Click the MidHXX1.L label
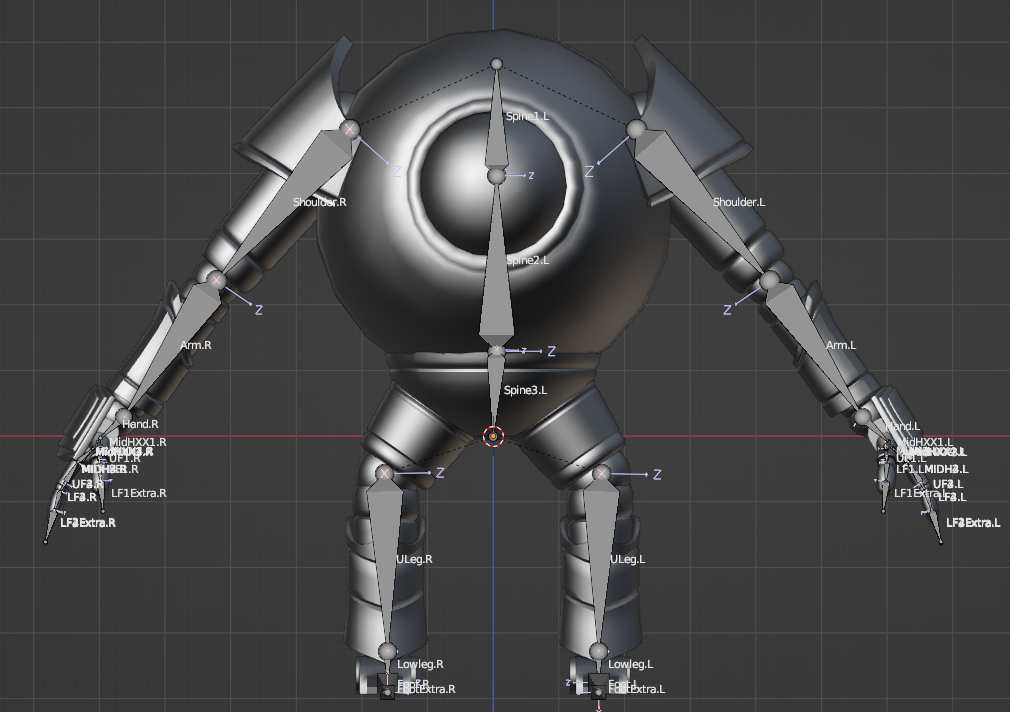1010x712 pixels. point(925,442)
